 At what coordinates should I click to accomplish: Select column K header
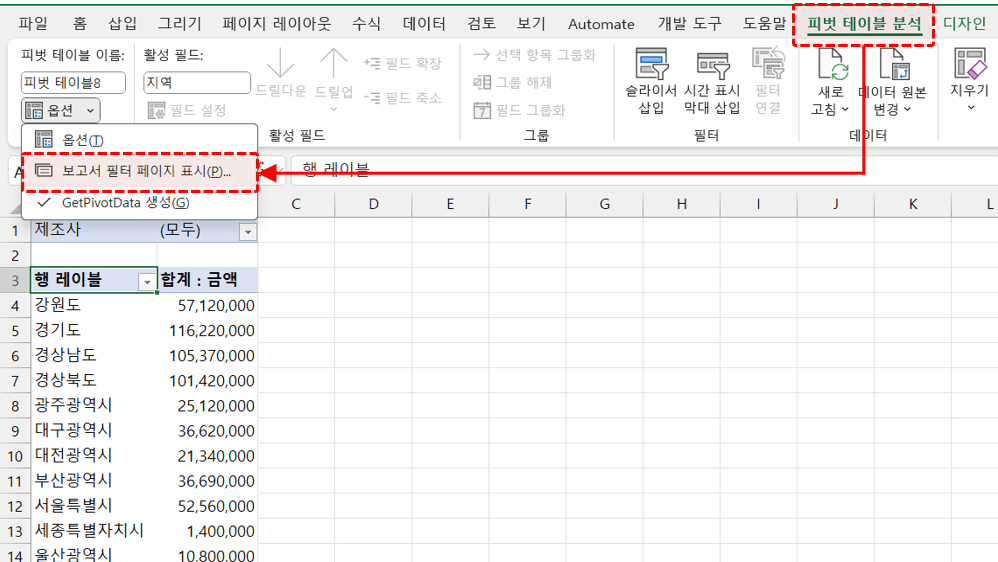tap(913, 204)
